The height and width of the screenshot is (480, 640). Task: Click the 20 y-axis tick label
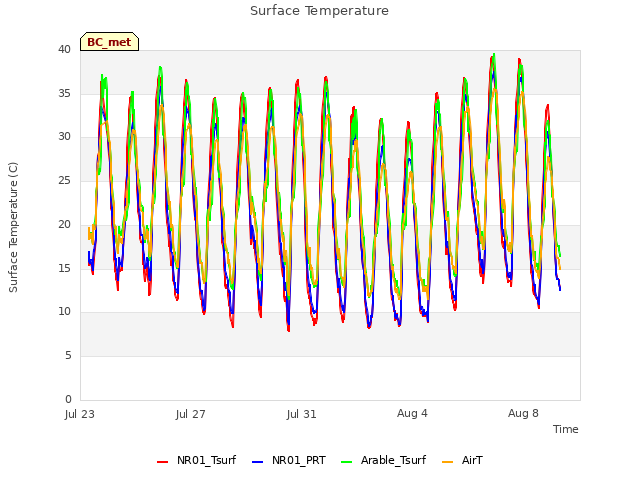tap(64, 224)
